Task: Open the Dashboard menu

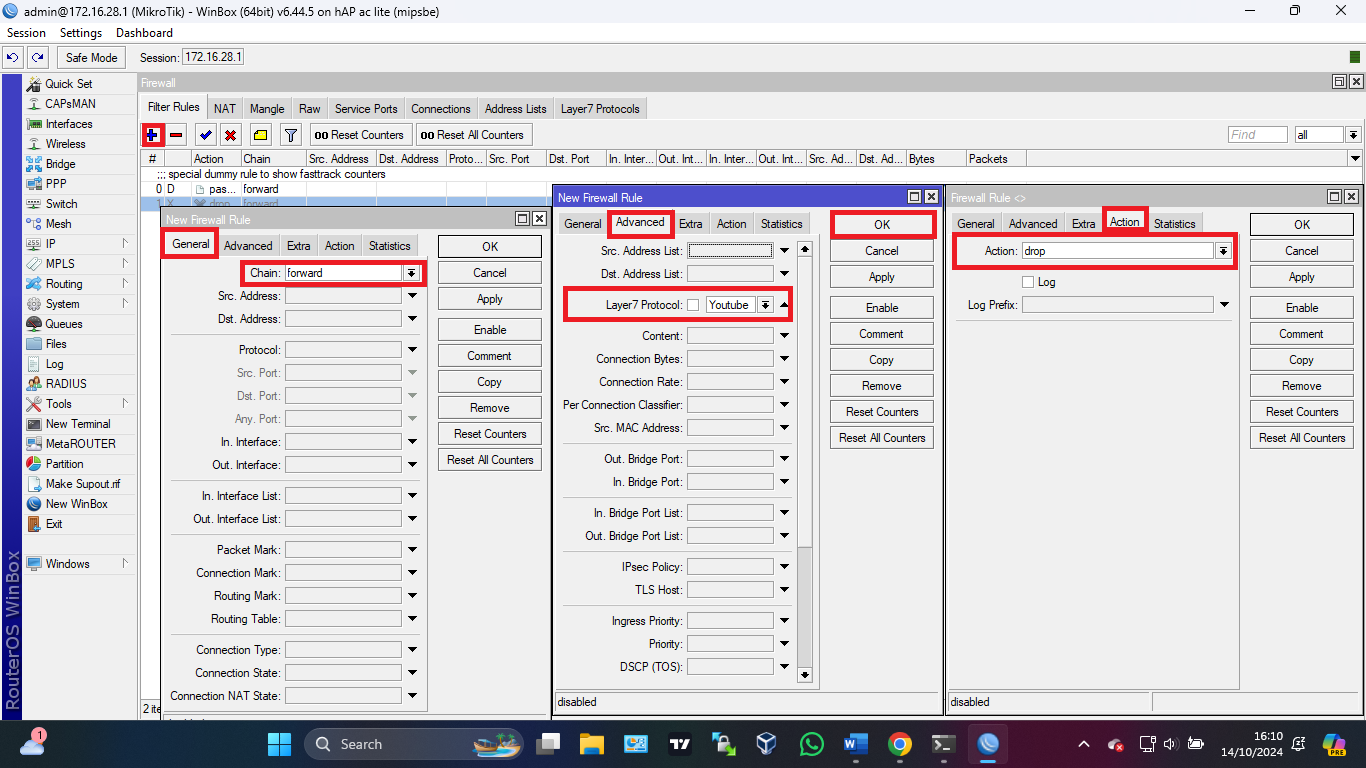Action: point(144,33)
